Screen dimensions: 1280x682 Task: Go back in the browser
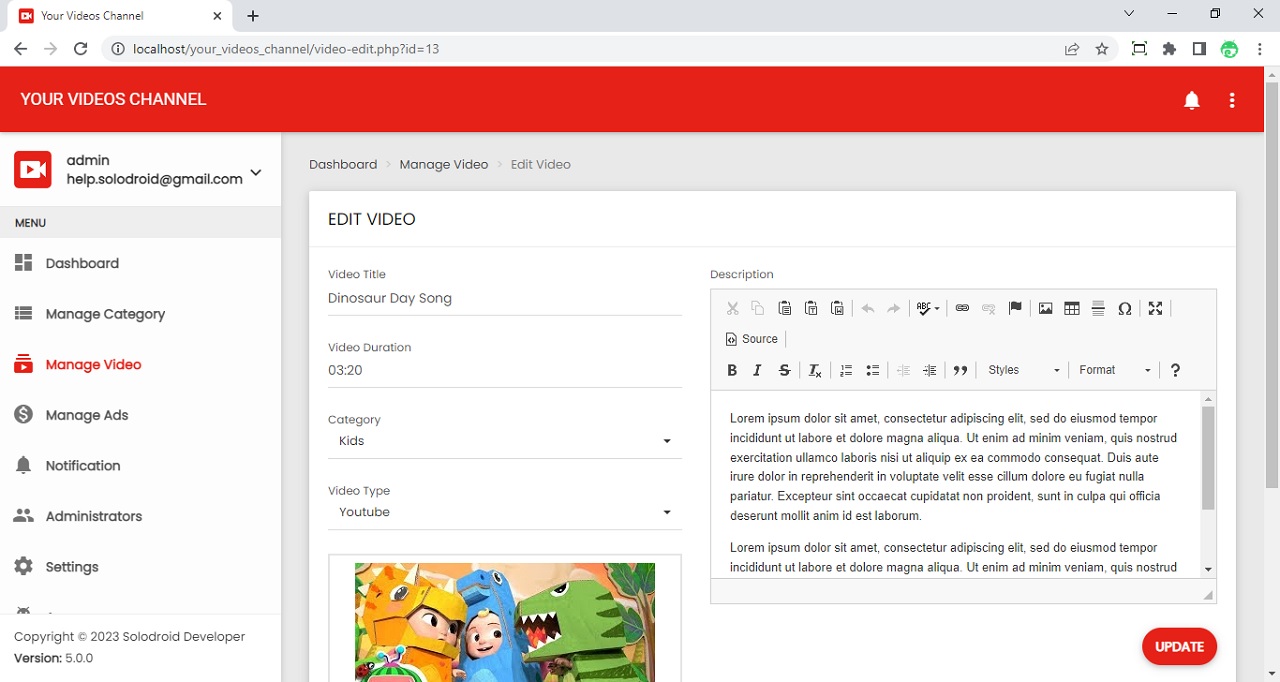pos(20,49)
